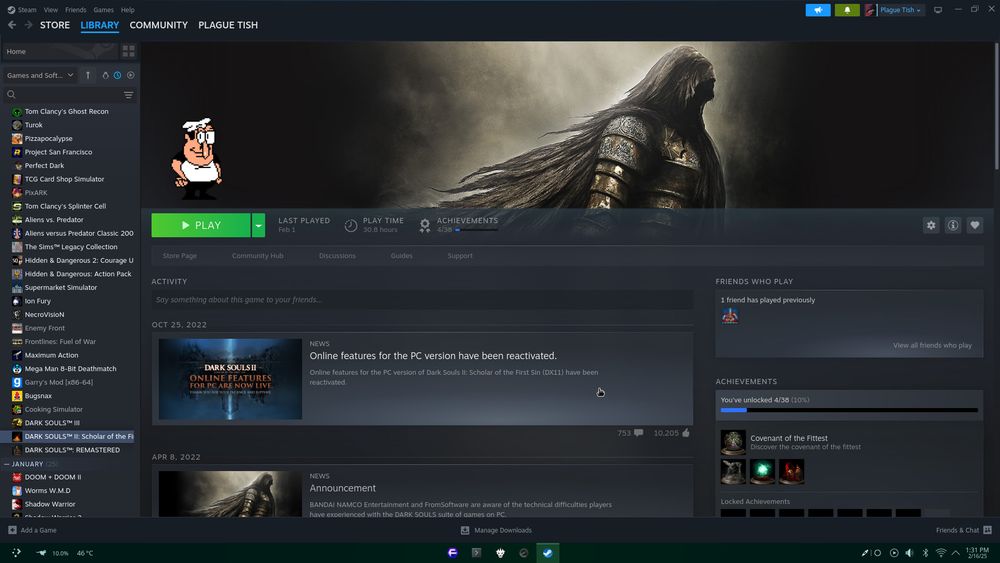Click the Home button in sidebar
1000x563 pixels.
click(x=61, y=51)
